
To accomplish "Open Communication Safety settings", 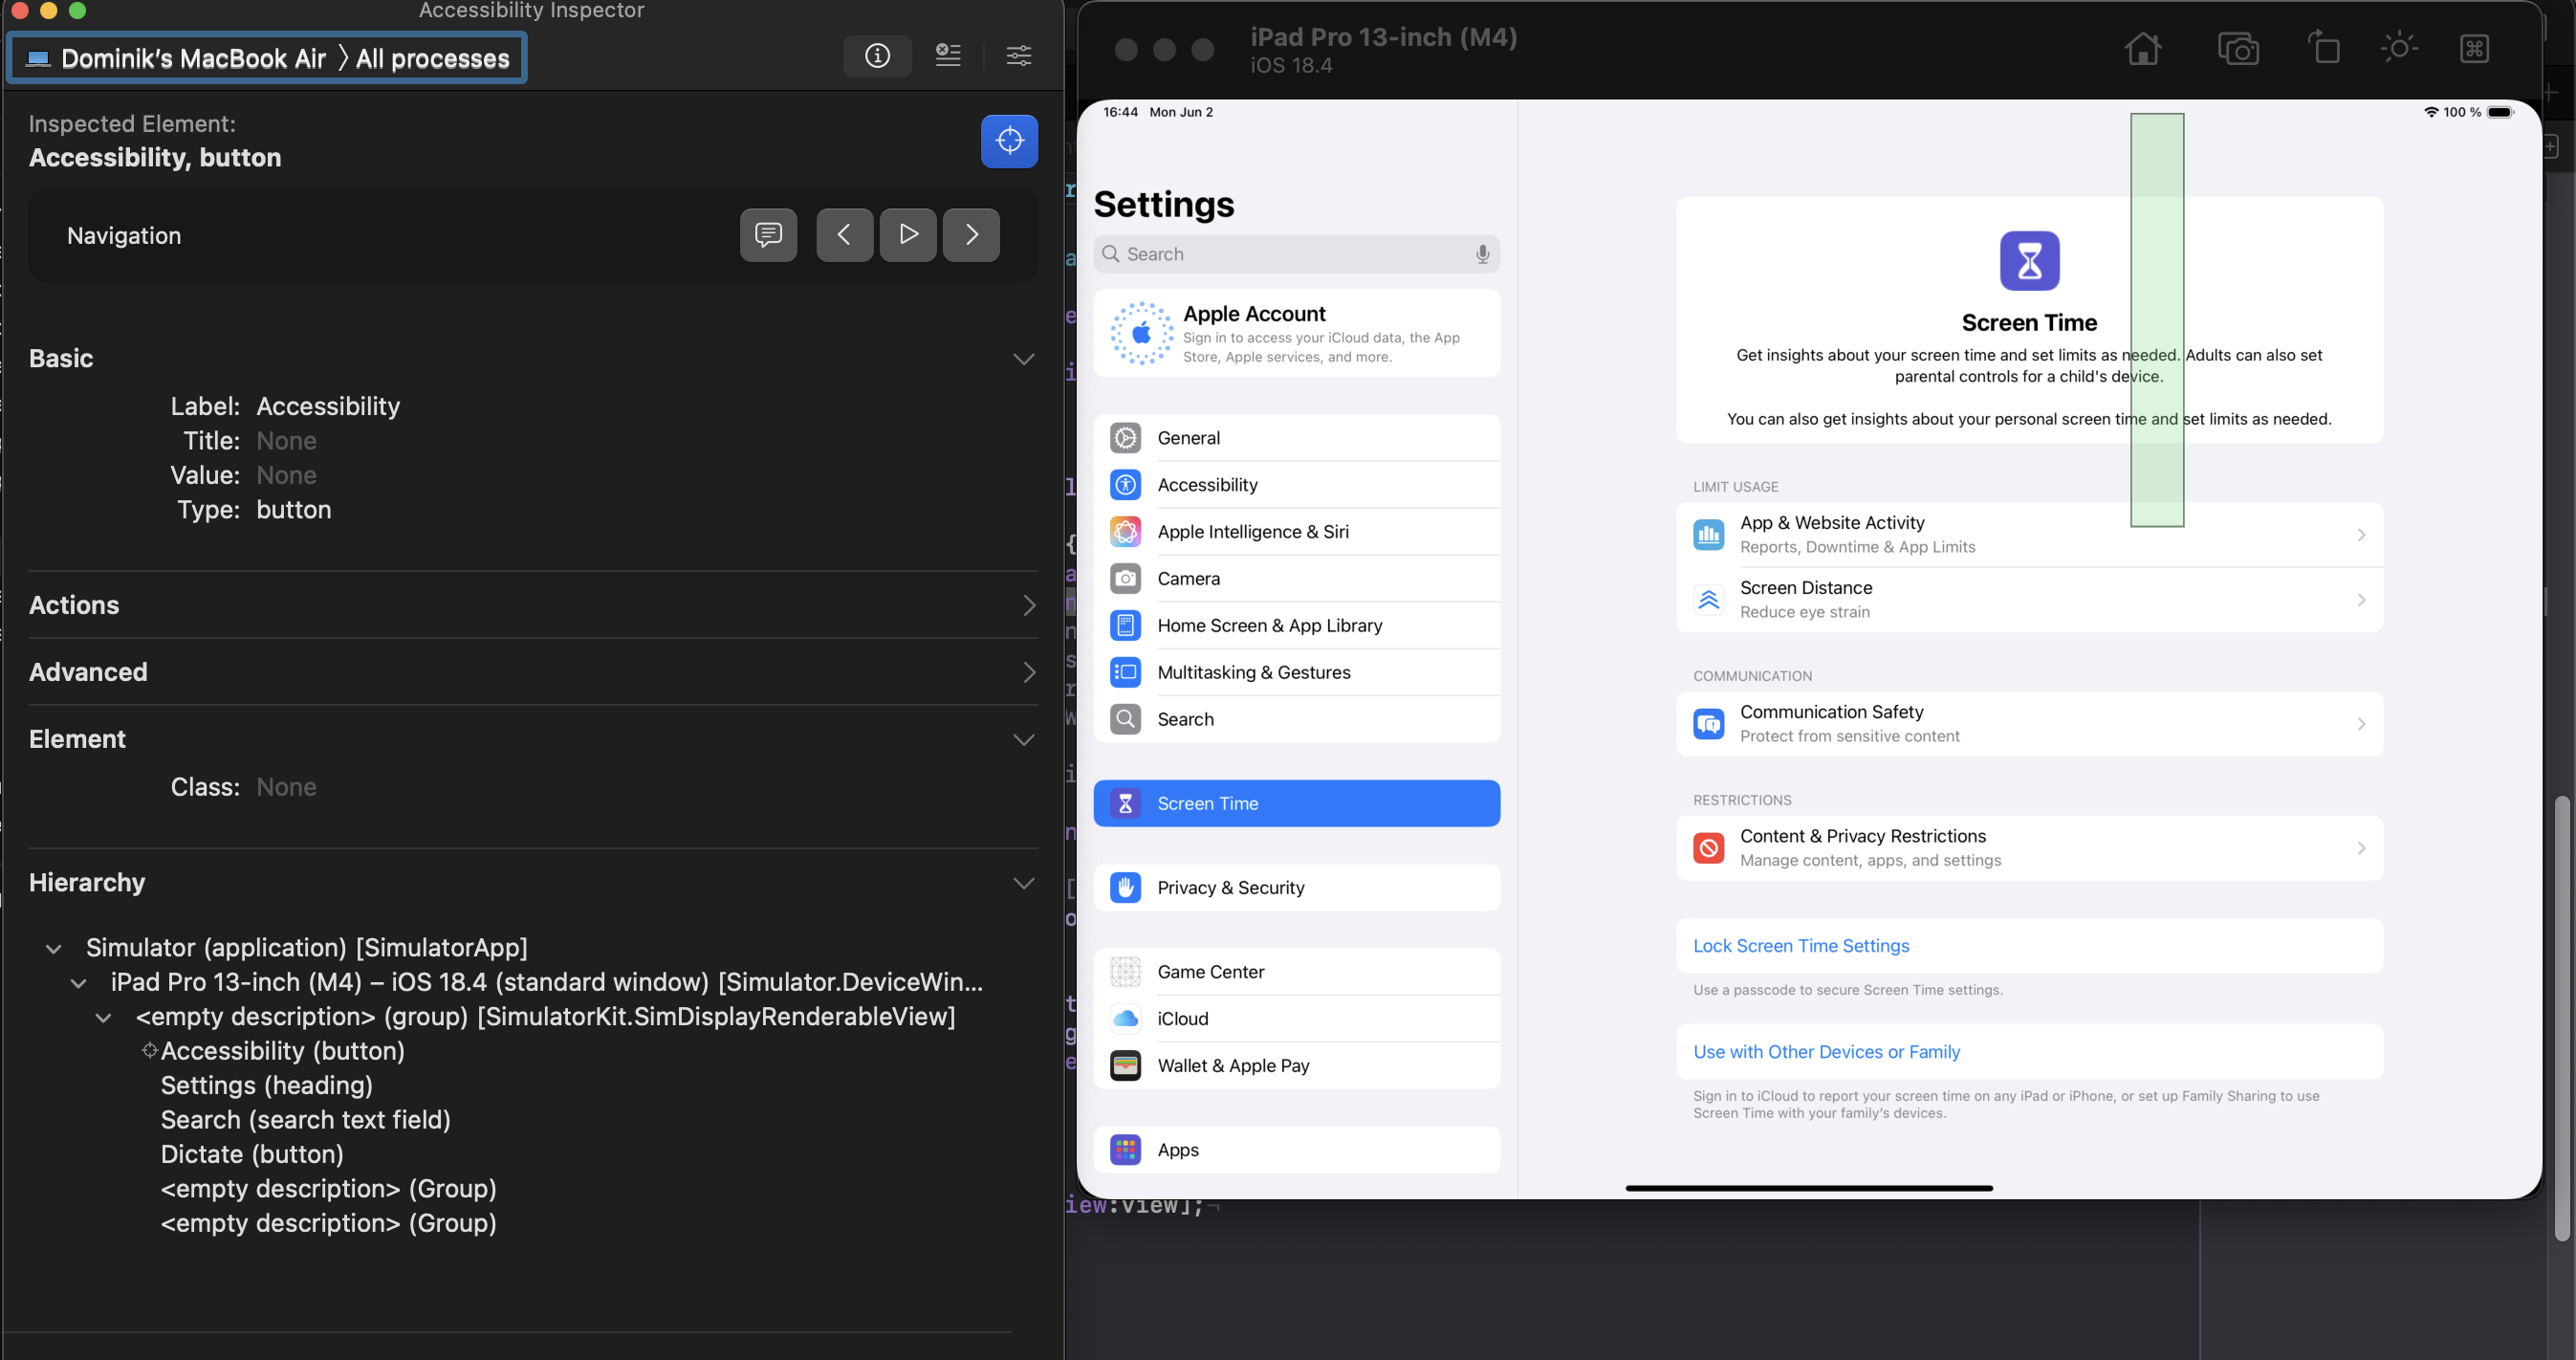I will [x=2029, y=724].
